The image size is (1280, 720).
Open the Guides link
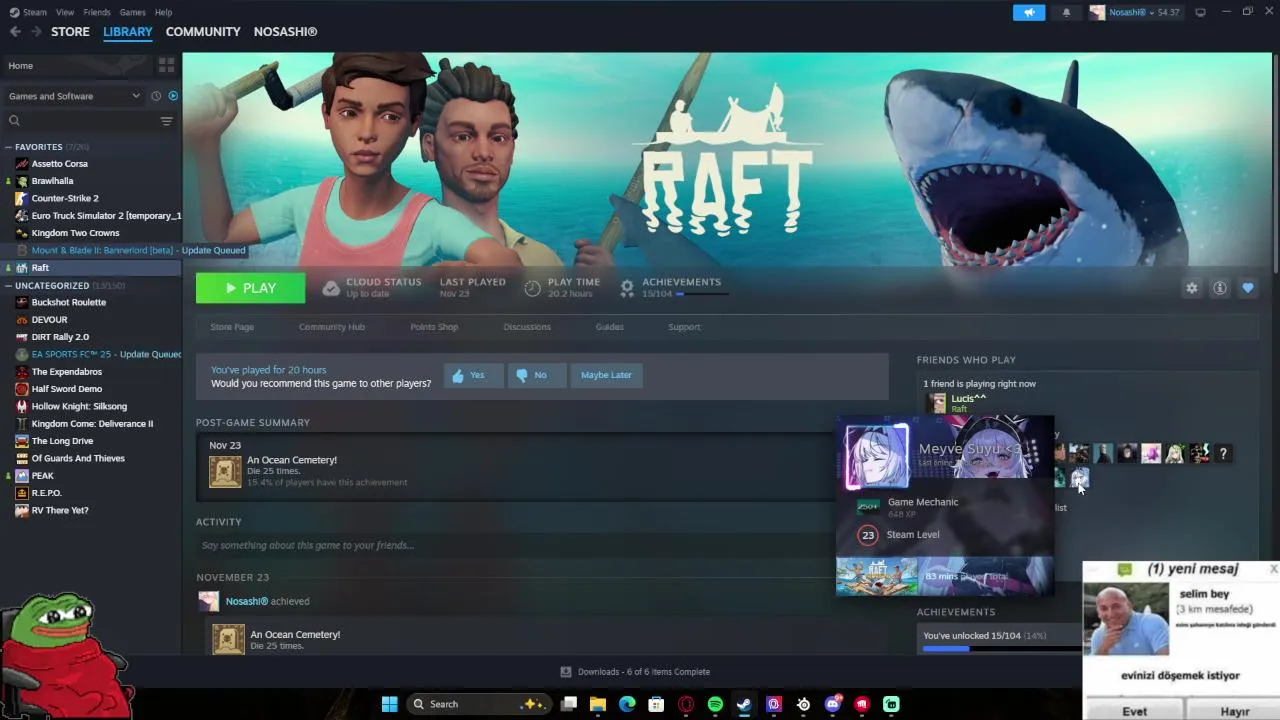[x=609, y=327]
